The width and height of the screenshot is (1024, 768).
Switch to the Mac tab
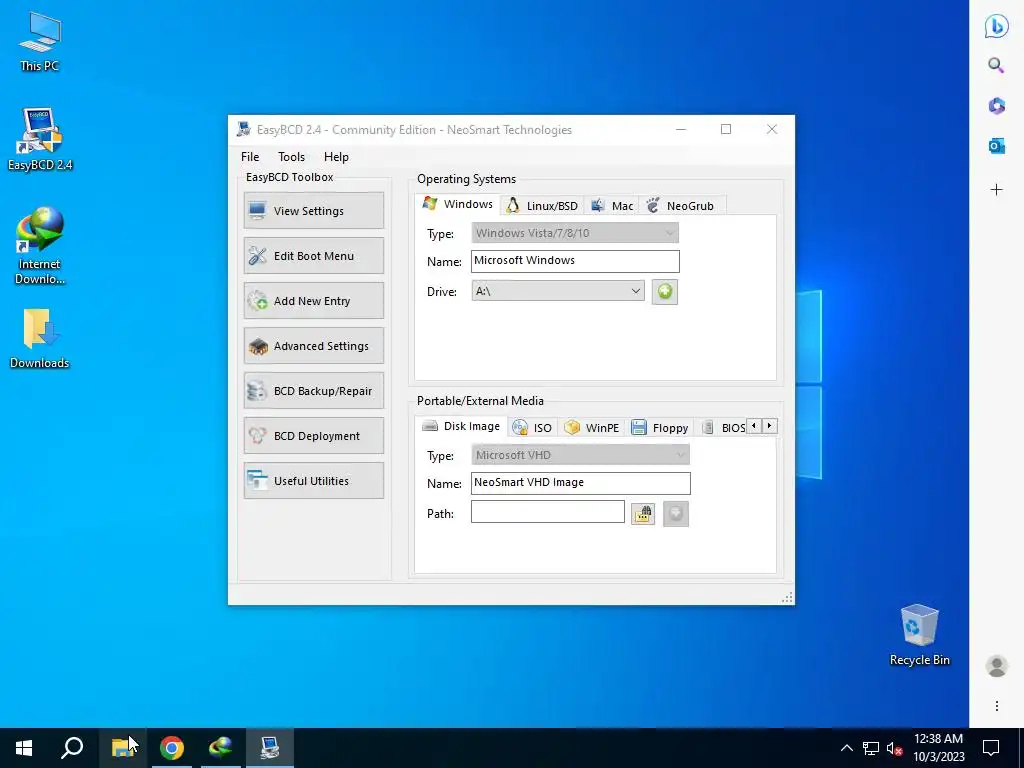pyautogui.click(x=612, y=206)
